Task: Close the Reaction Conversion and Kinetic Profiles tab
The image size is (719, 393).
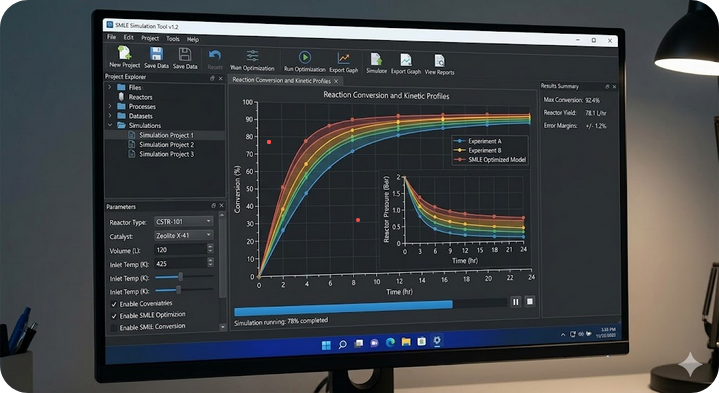Action: coord(336,81)
